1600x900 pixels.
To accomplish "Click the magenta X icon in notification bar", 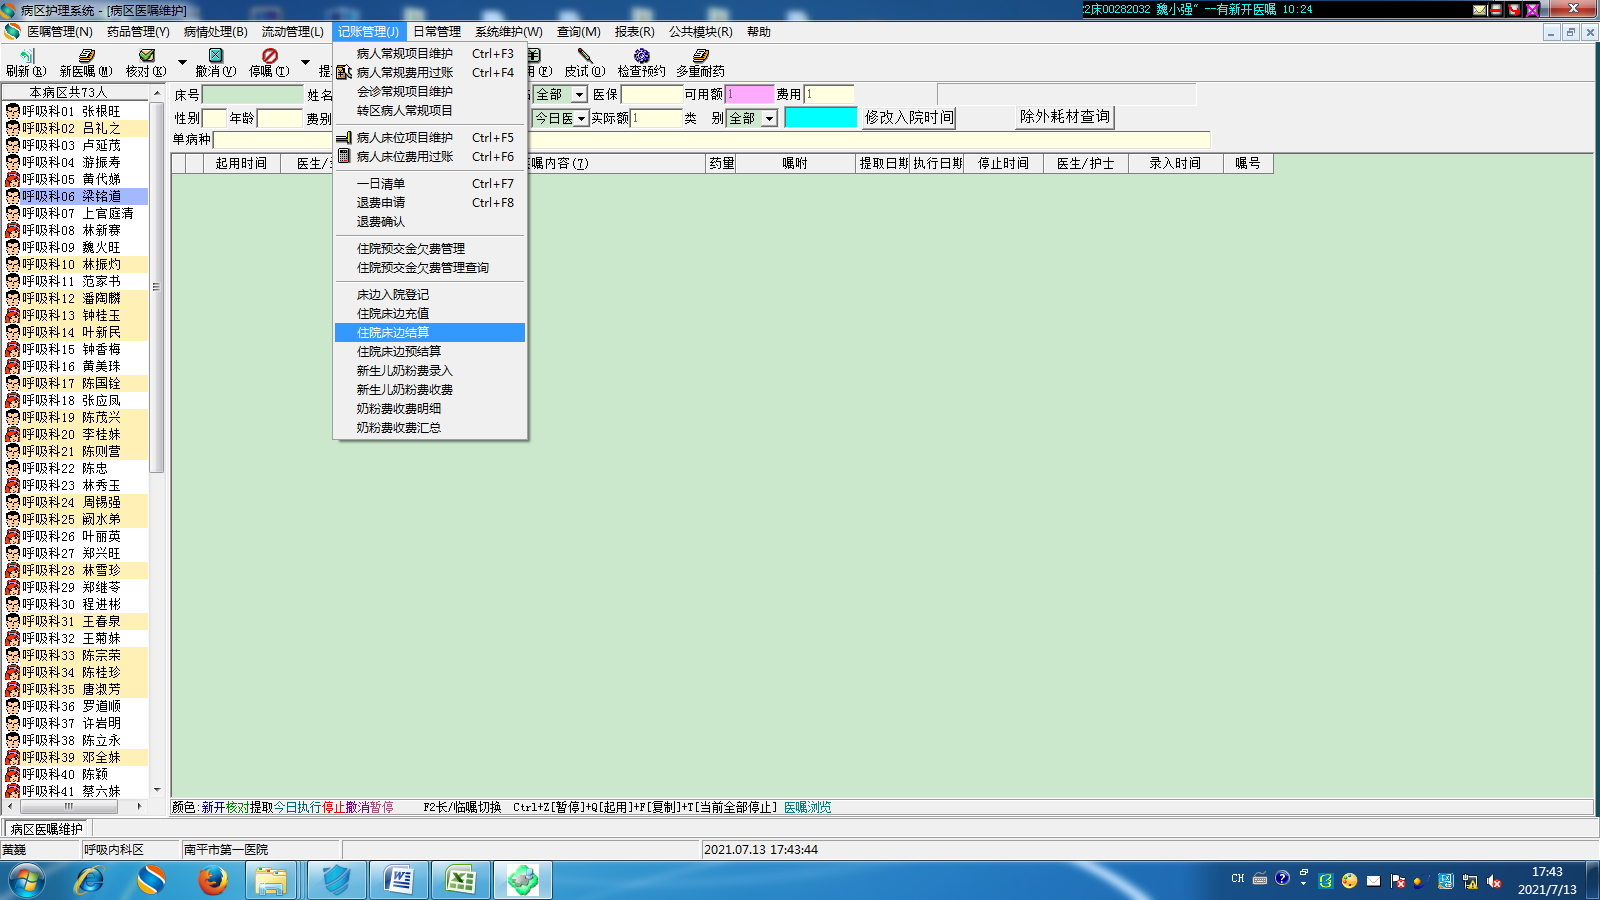I will [1532, 9].
